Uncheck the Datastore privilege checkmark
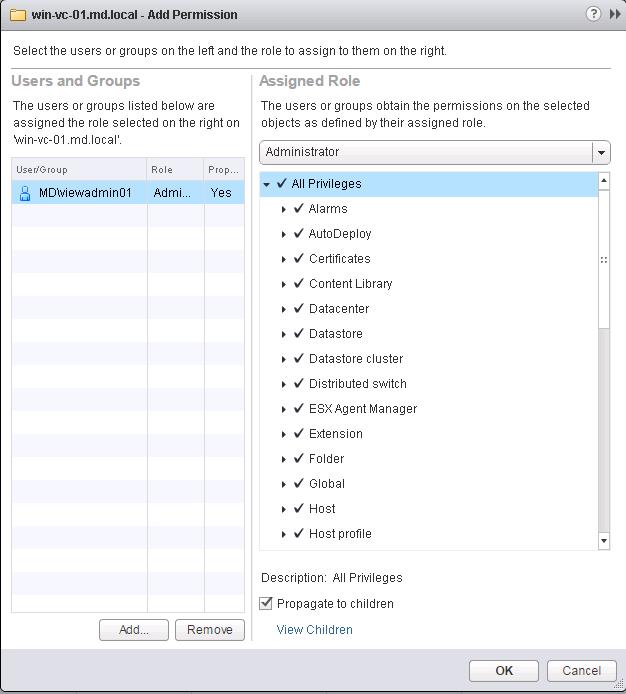626x694 pixels. point(299,334)
